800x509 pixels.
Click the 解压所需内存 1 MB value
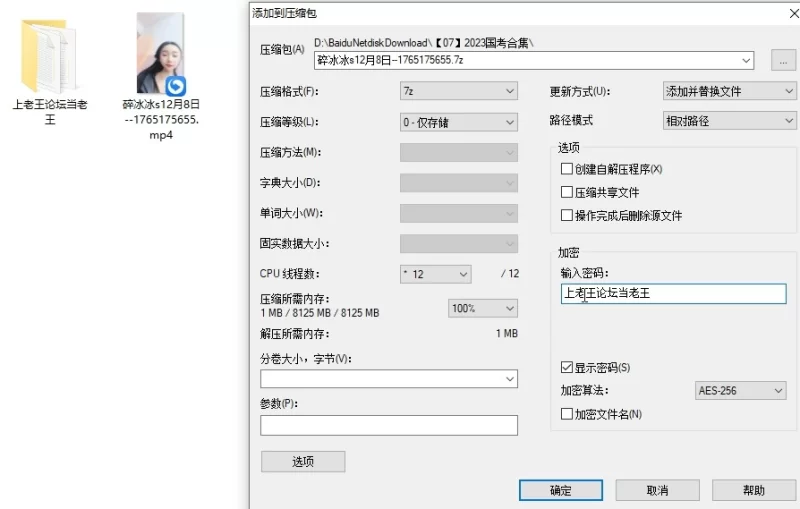[507, 334]
